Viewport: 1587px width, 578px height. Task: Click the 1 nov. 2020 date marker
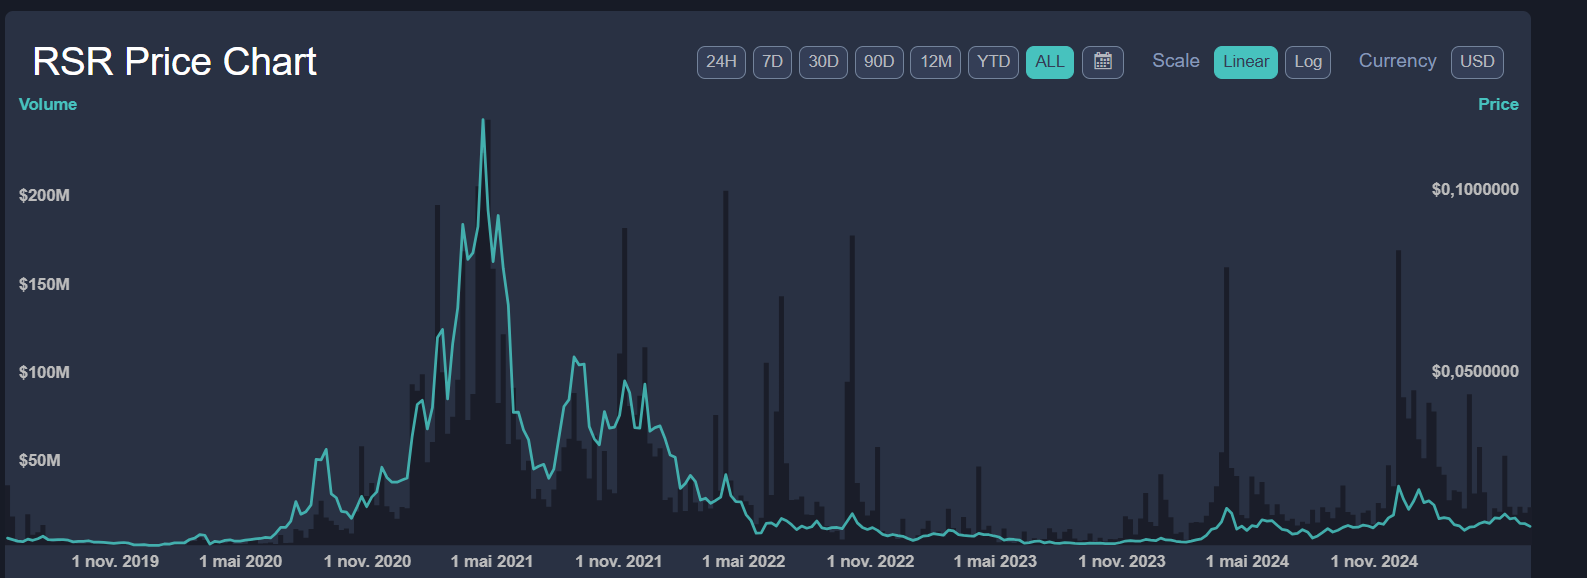click(x=367, y=561)
